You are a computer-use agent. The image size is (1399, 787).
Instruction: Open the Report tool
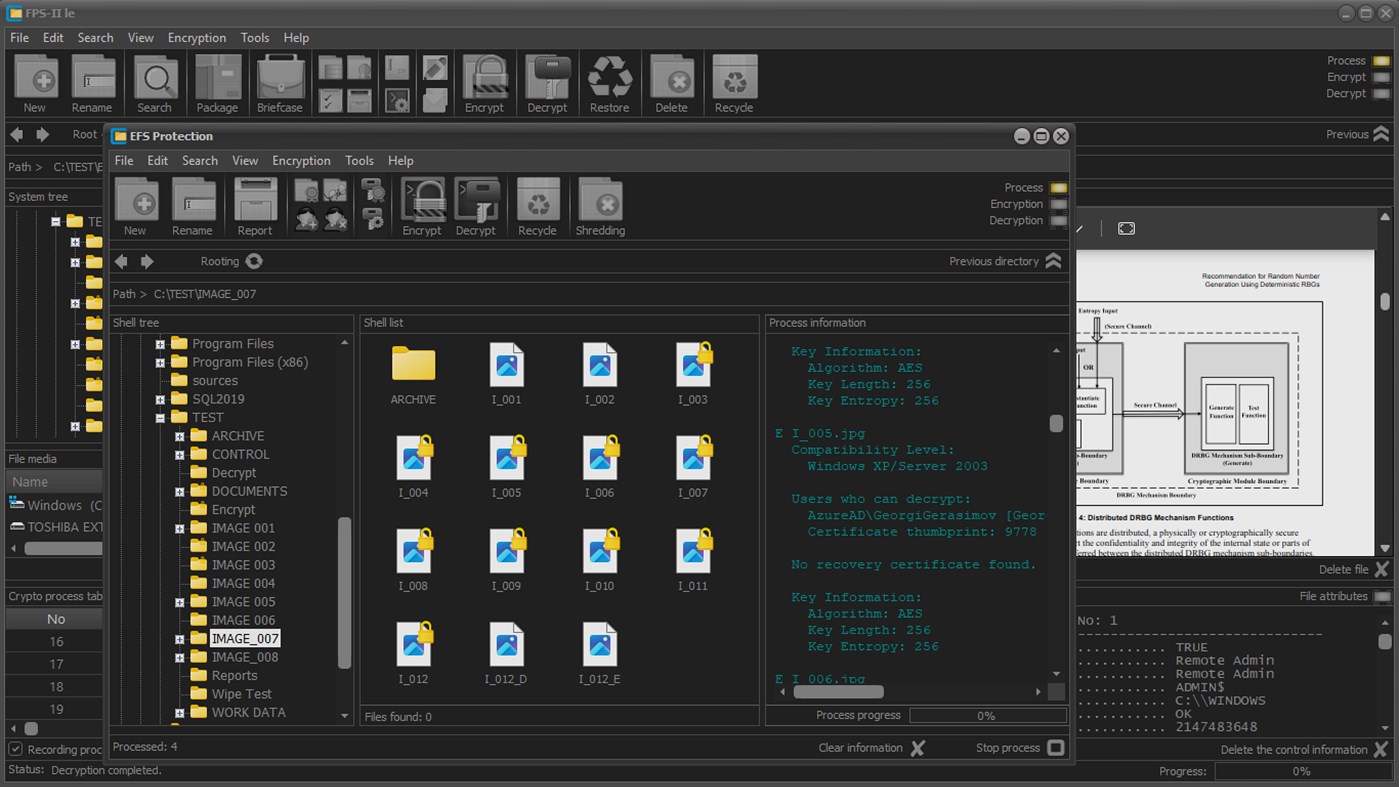coord(255,205)
